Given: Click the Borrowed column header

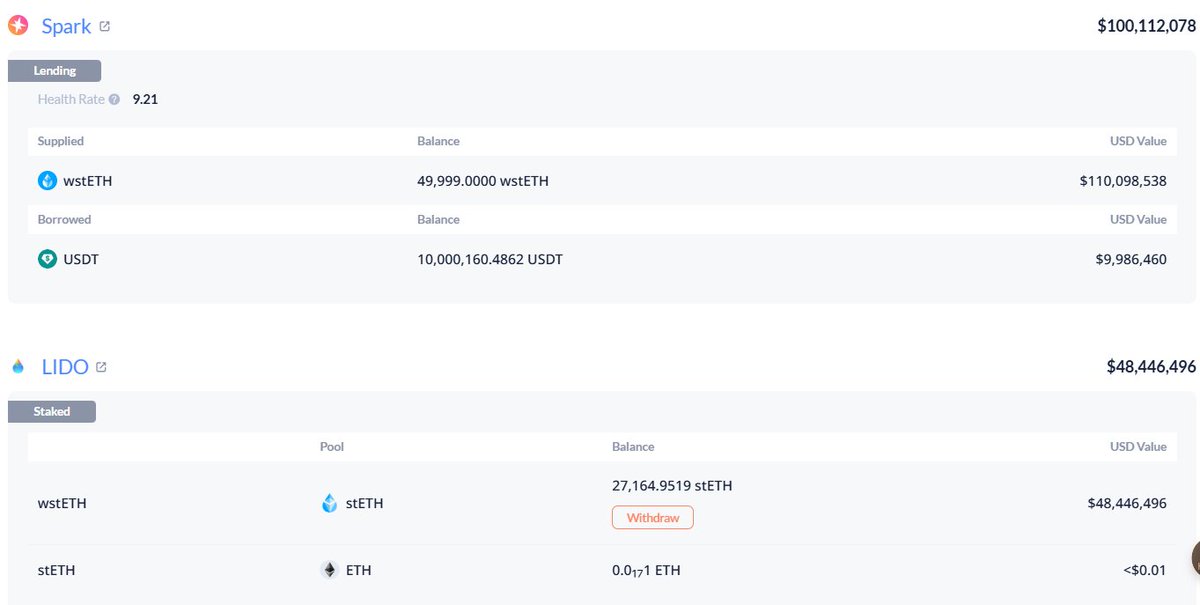Looking at the screenshot, I should [x=64, y=219].
